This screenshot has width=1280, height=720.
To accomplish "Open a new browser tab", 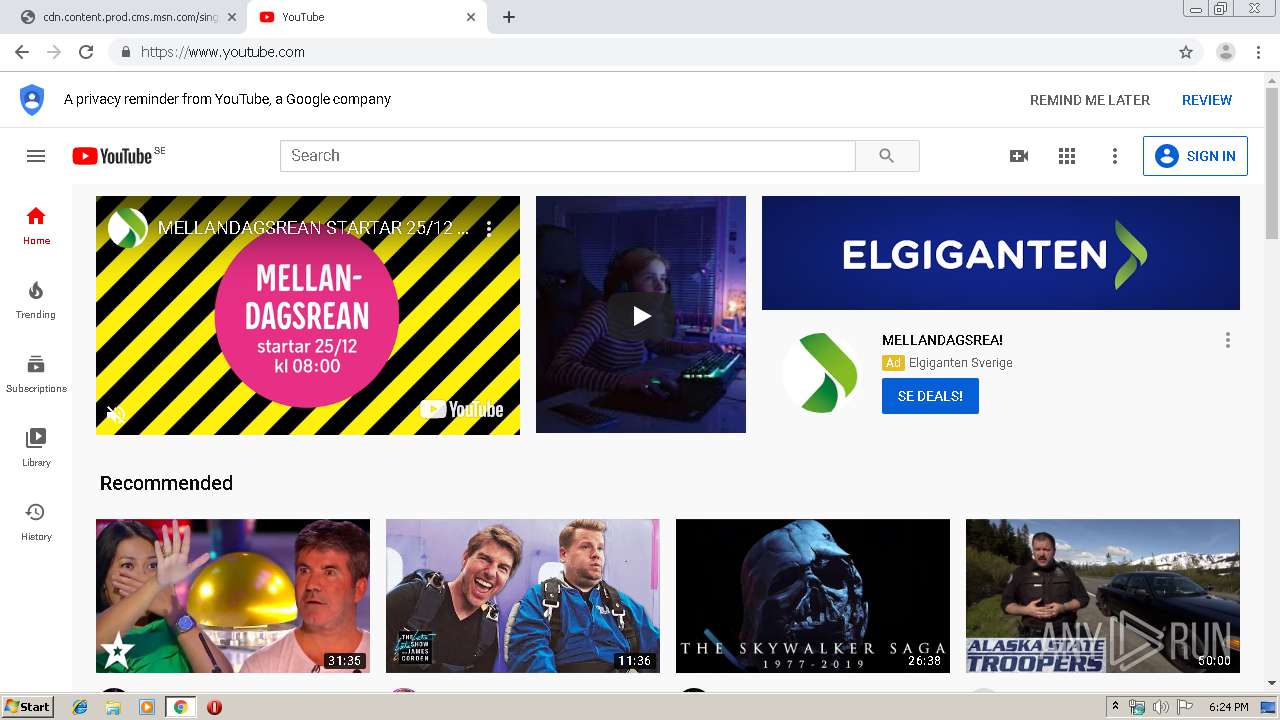I will click(508, 17).
